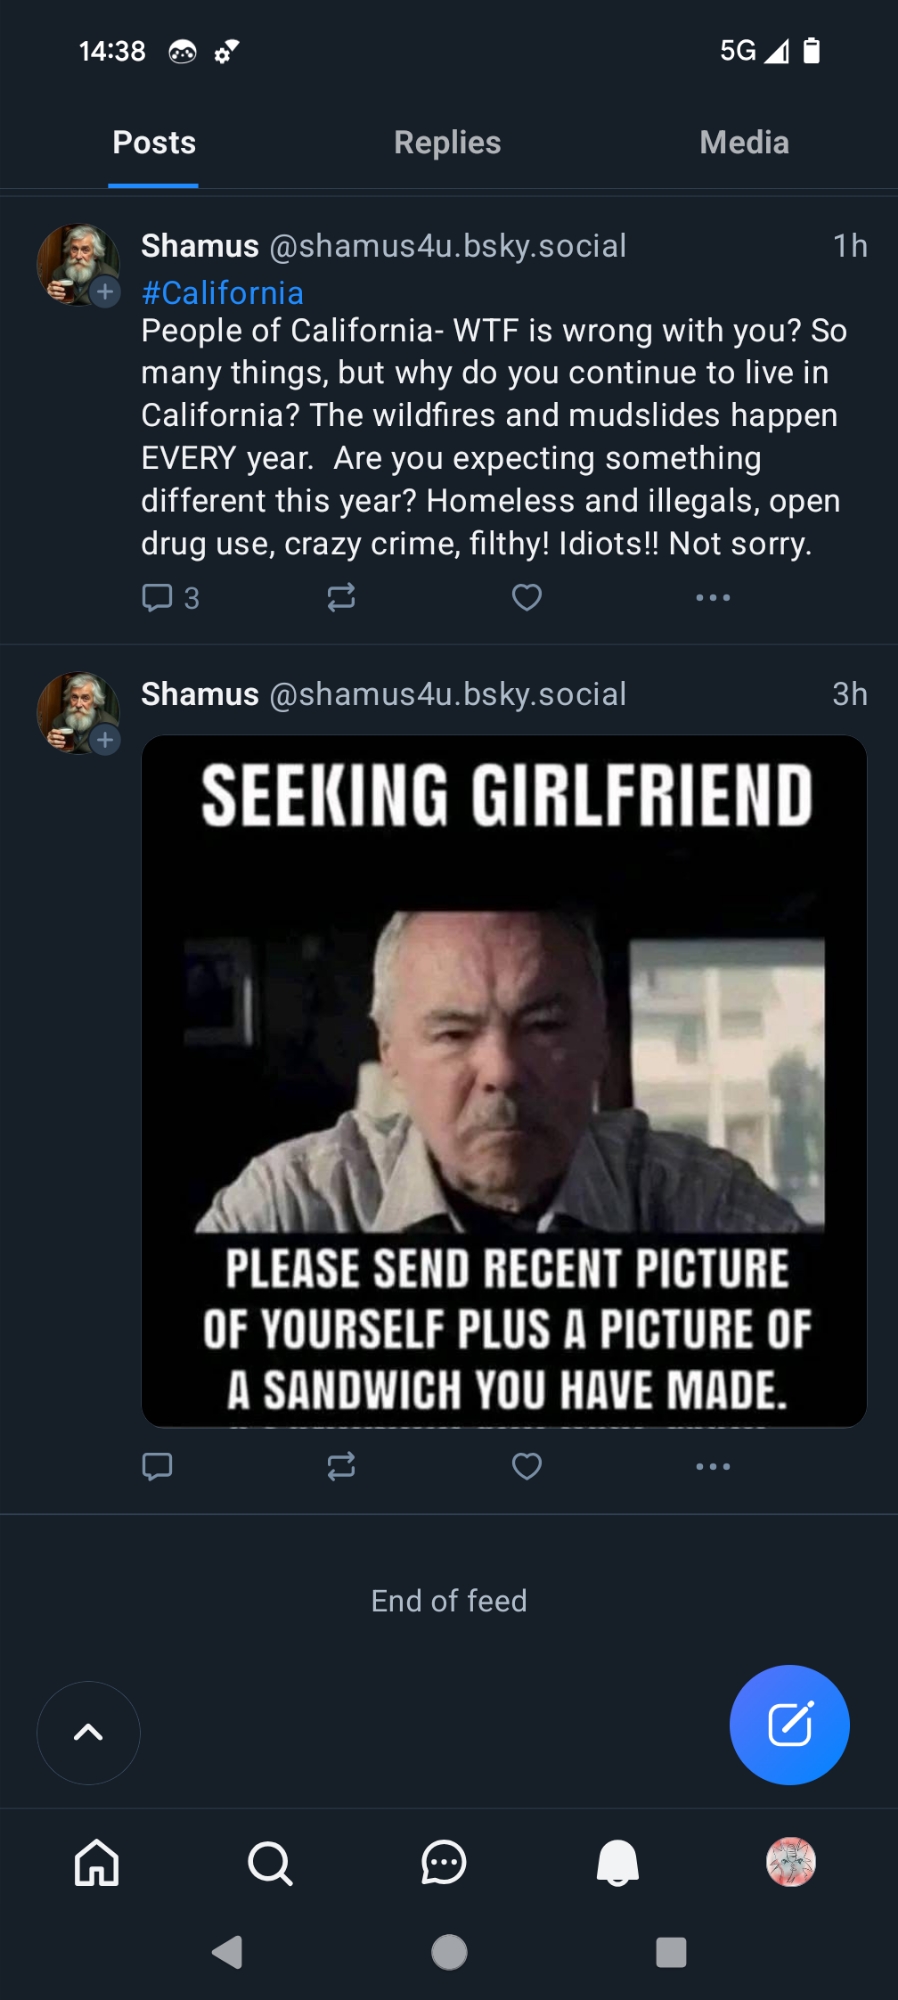Open the #California hashtag link
This screenshot has height=2000, width=898.
click(222, 293)
